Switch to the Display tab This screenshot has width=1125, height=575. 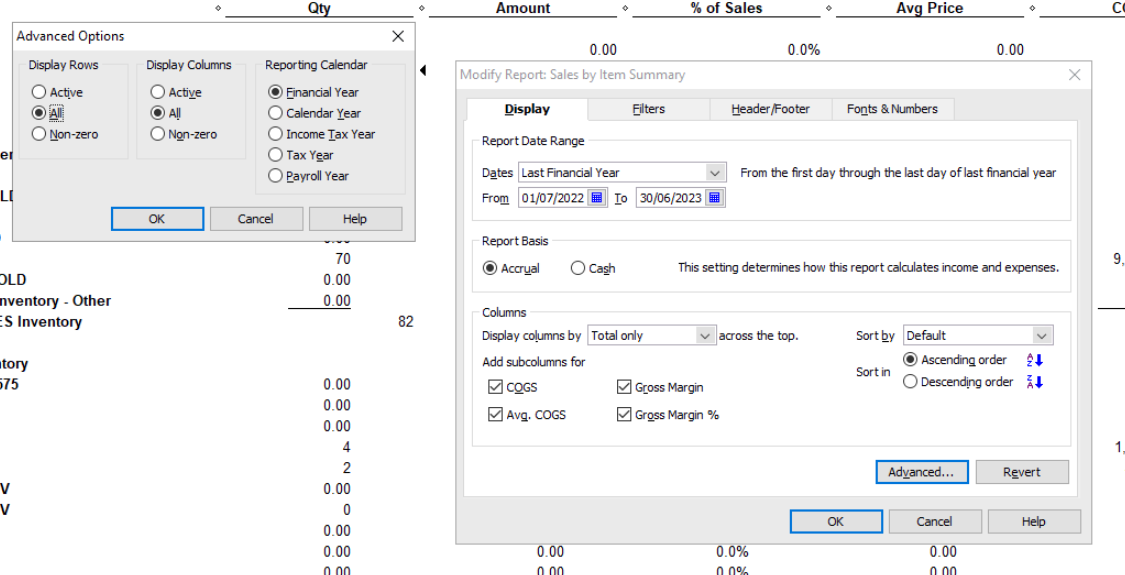click(527, 109)
